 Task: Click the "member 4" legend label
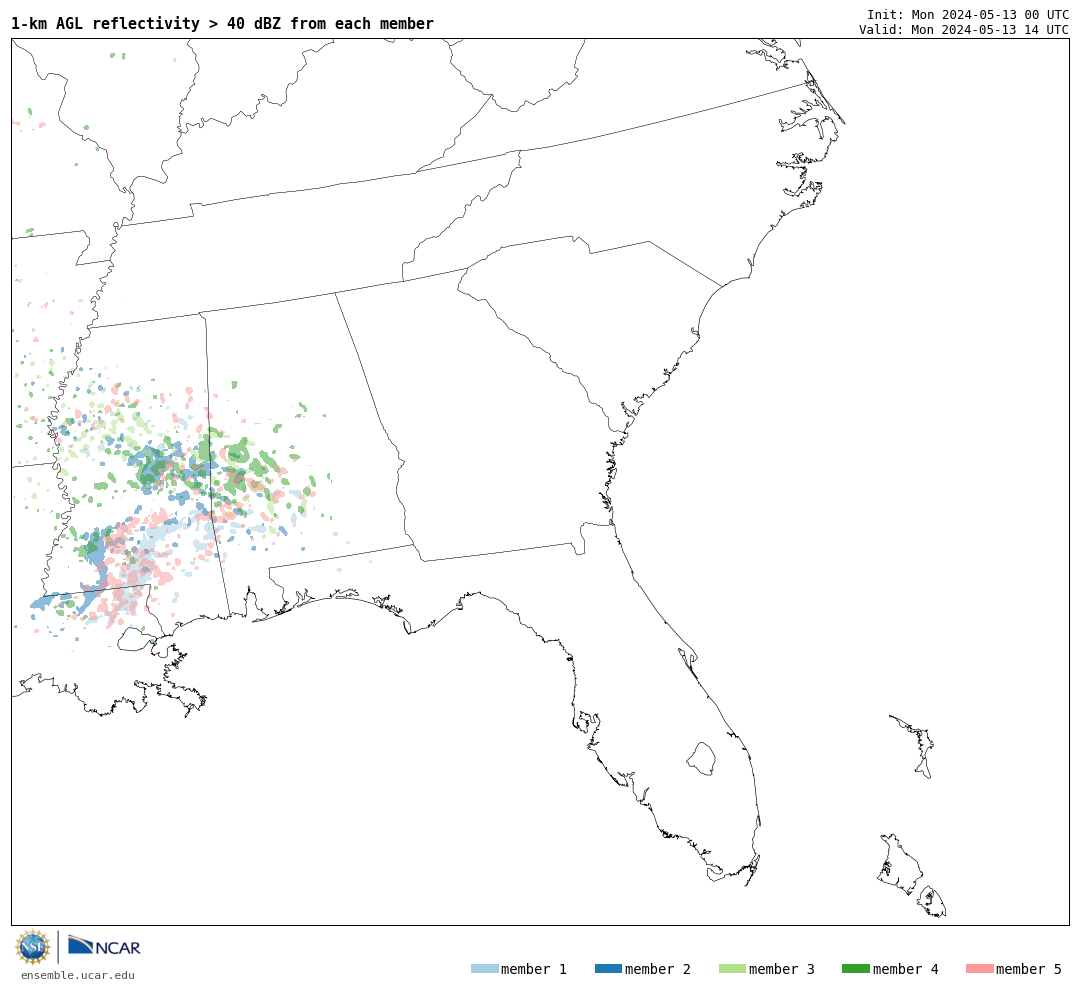pyautogui.click(x=906, y=969)
